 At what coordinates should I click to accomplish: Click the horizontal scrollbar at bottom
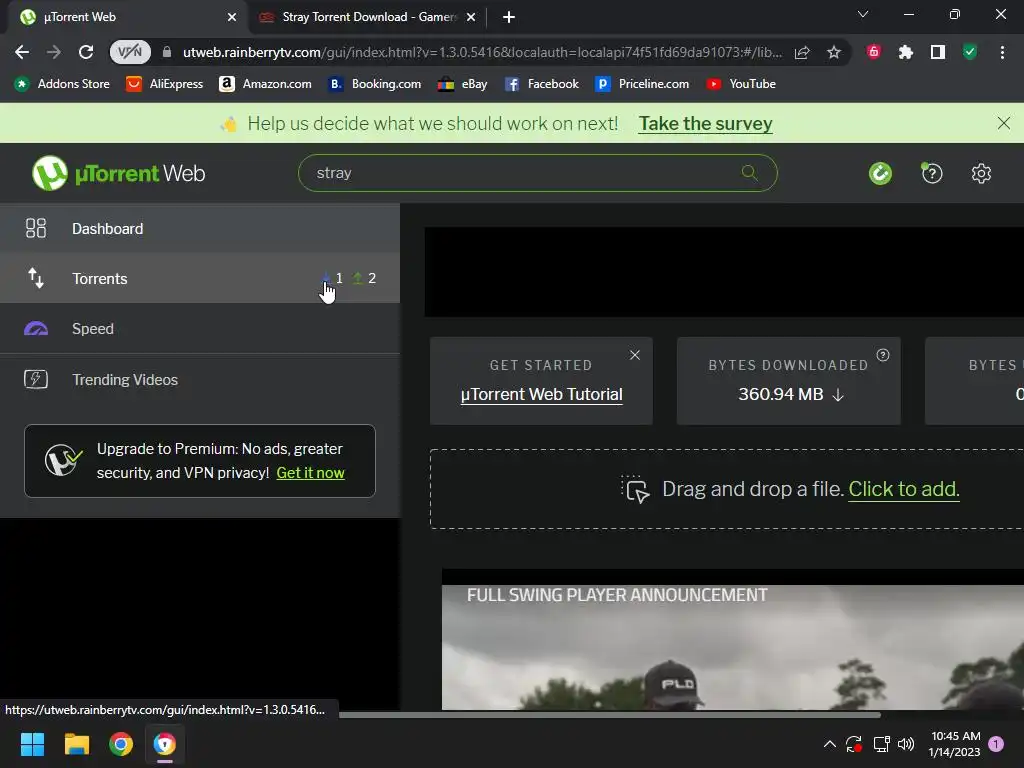(609, 715)
